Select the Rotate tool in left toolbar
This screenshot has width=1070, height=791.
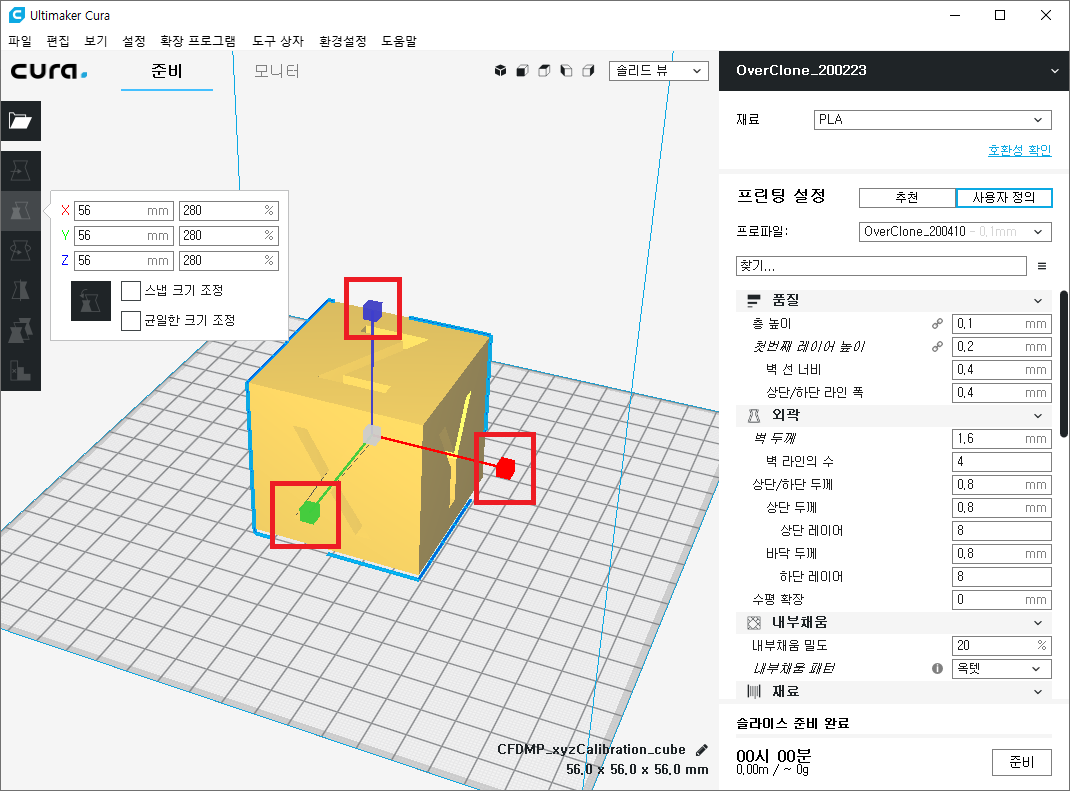click(x=20, y=250)
